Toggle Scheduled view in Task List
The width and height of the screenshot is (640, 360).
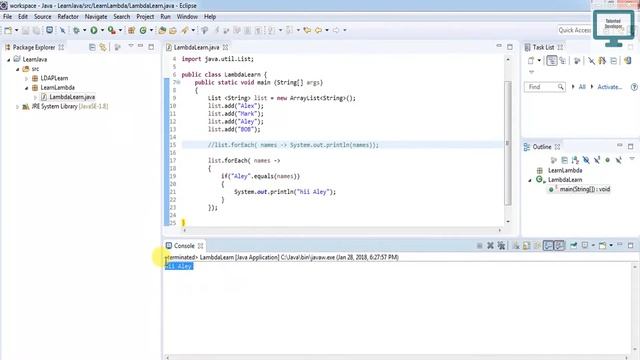click(562, 61)
